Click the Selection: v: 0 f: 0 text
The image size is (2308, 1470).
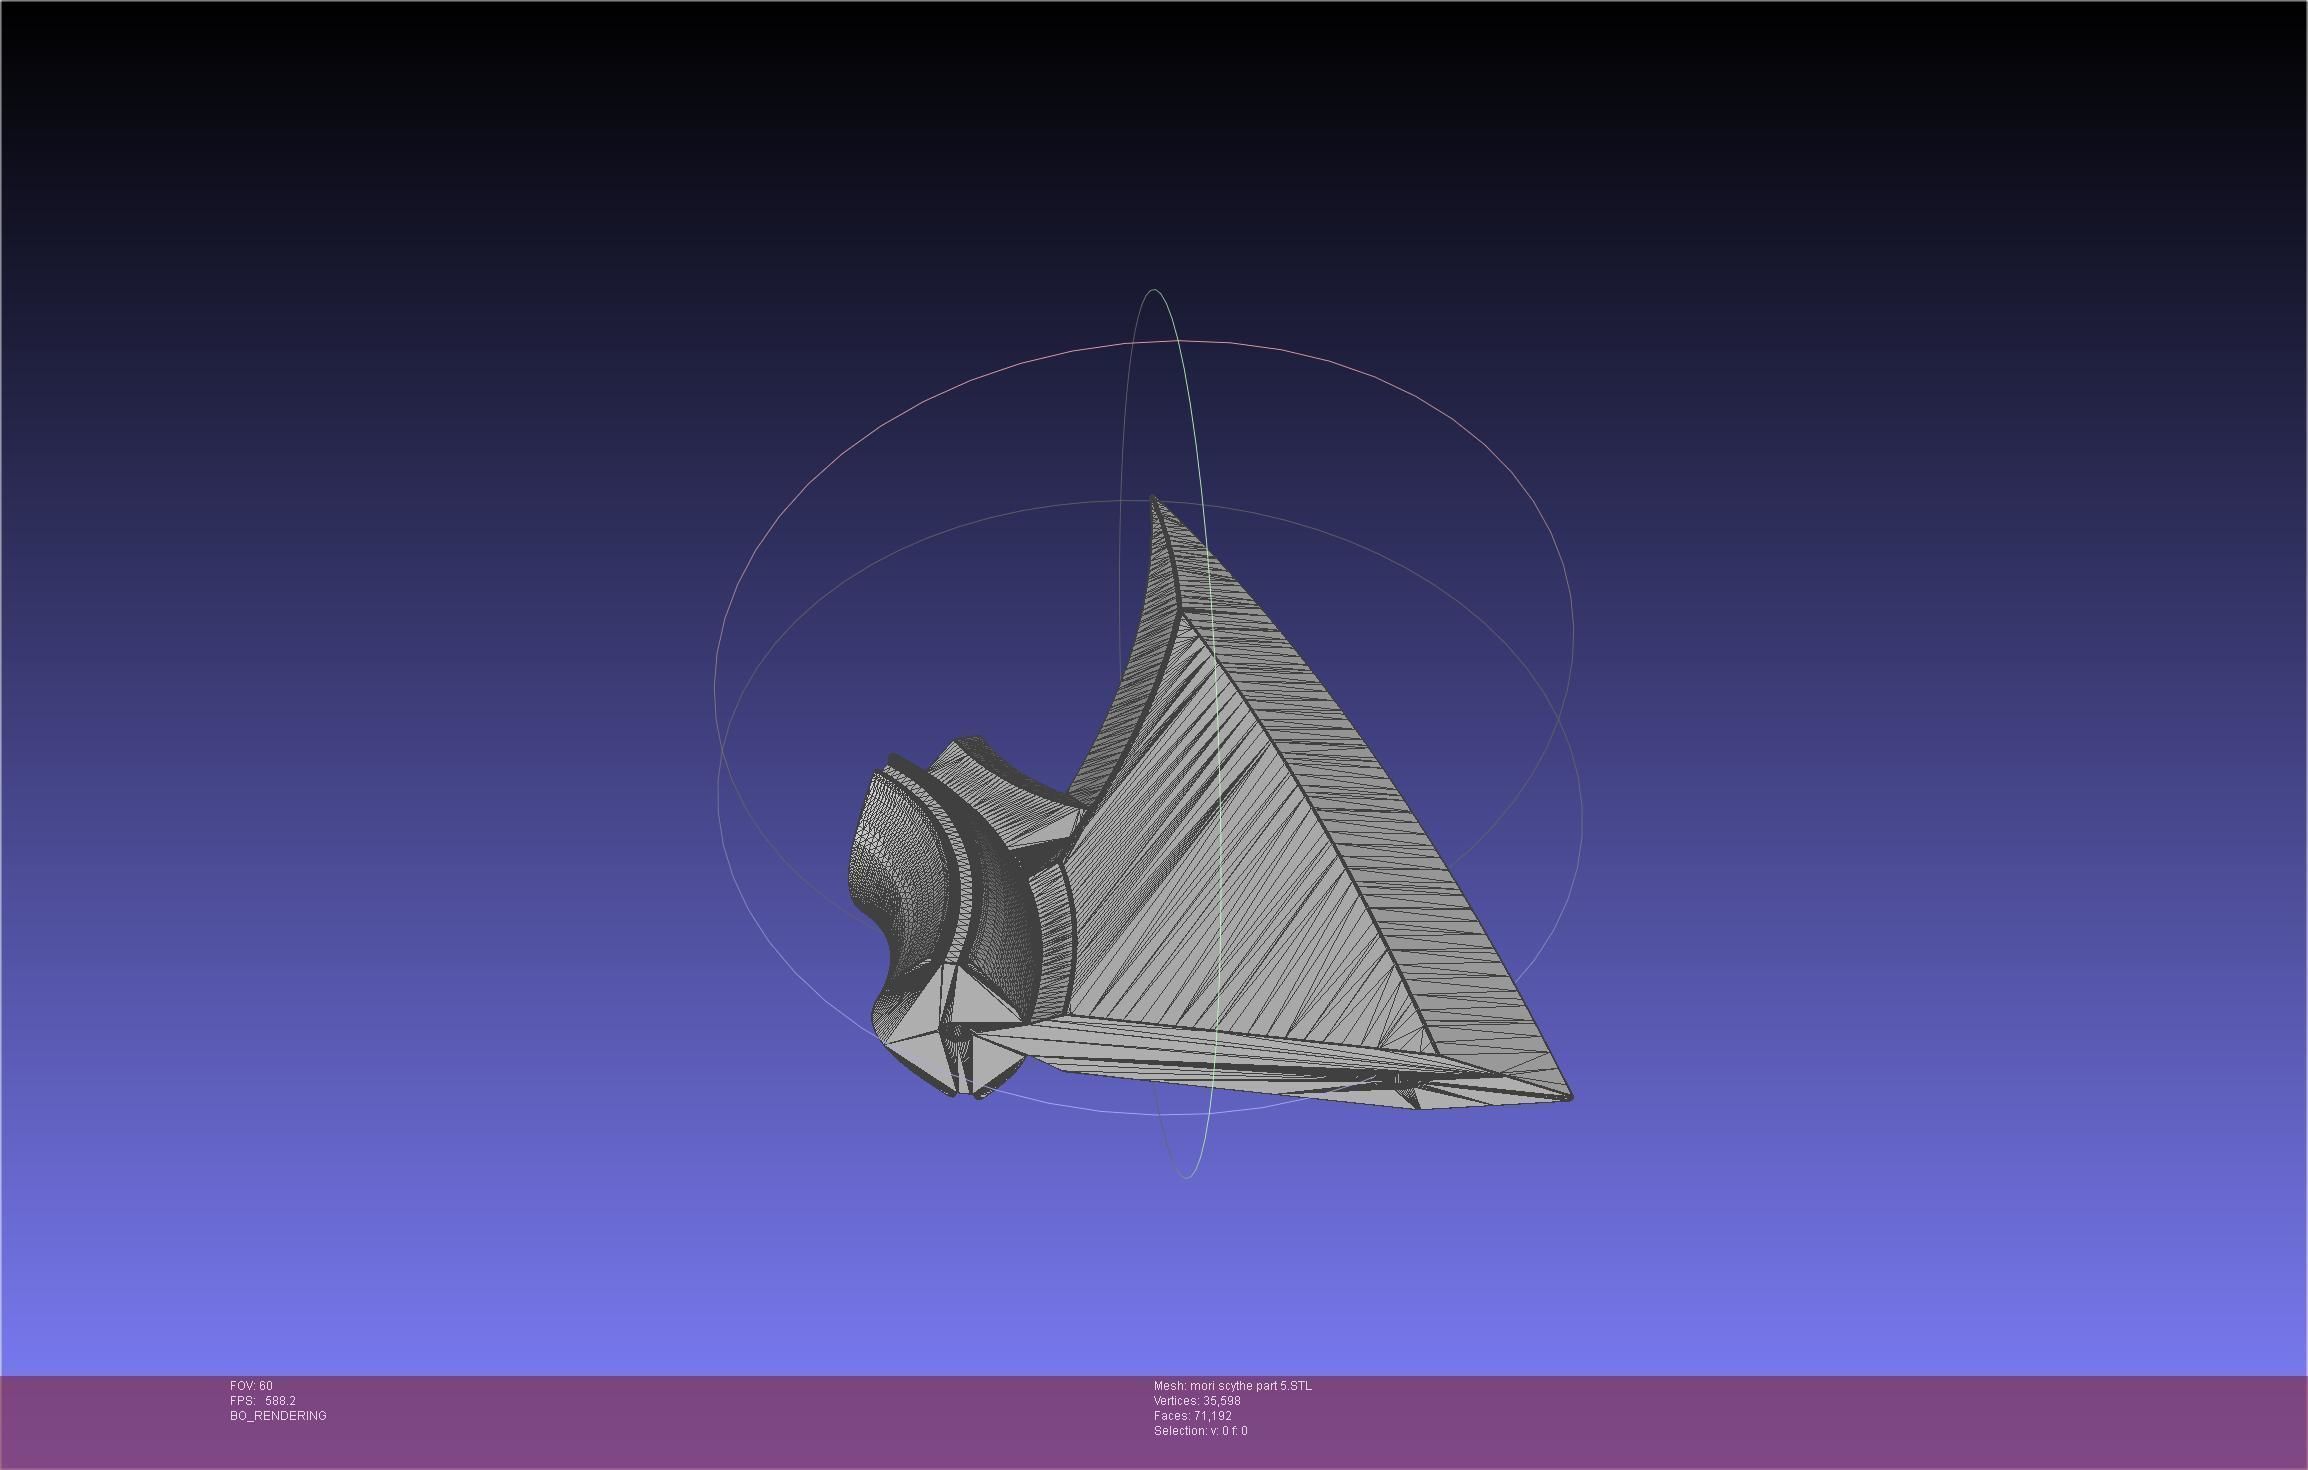(1200, 1431)
